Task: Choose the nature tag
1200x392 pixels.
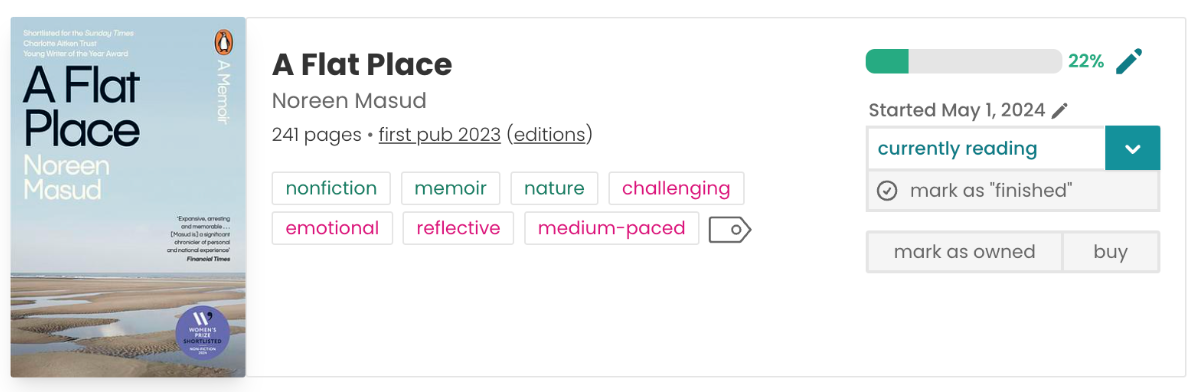Action: point(554,188)
